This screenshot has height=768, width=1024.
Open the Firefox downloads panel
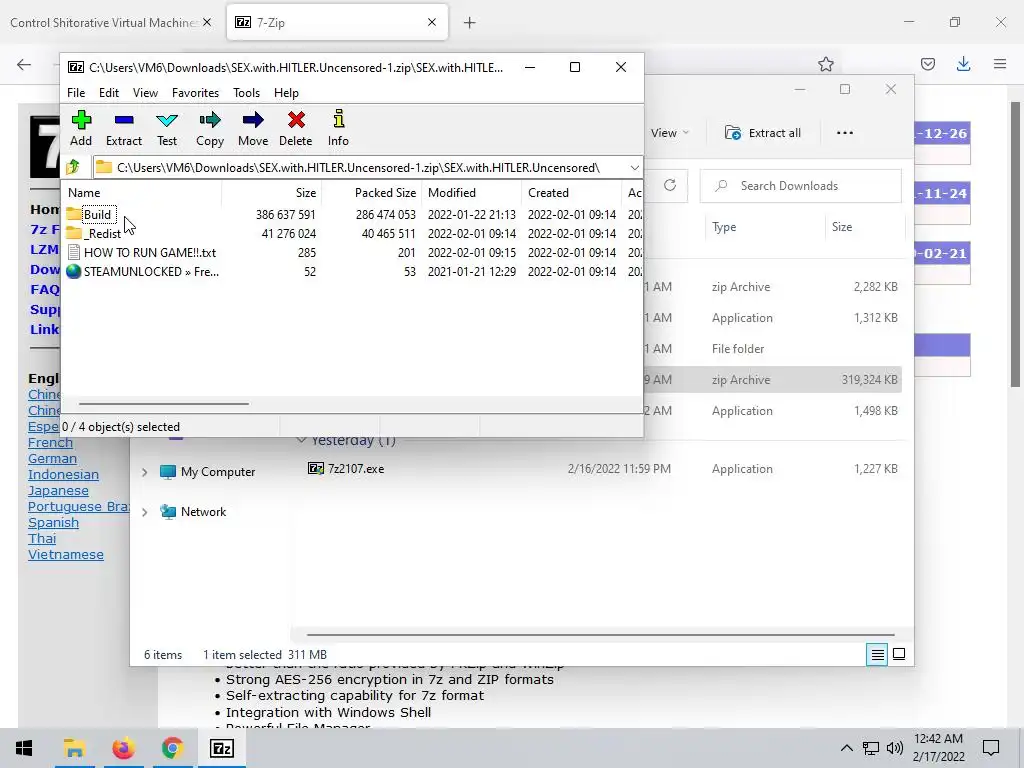963,64
